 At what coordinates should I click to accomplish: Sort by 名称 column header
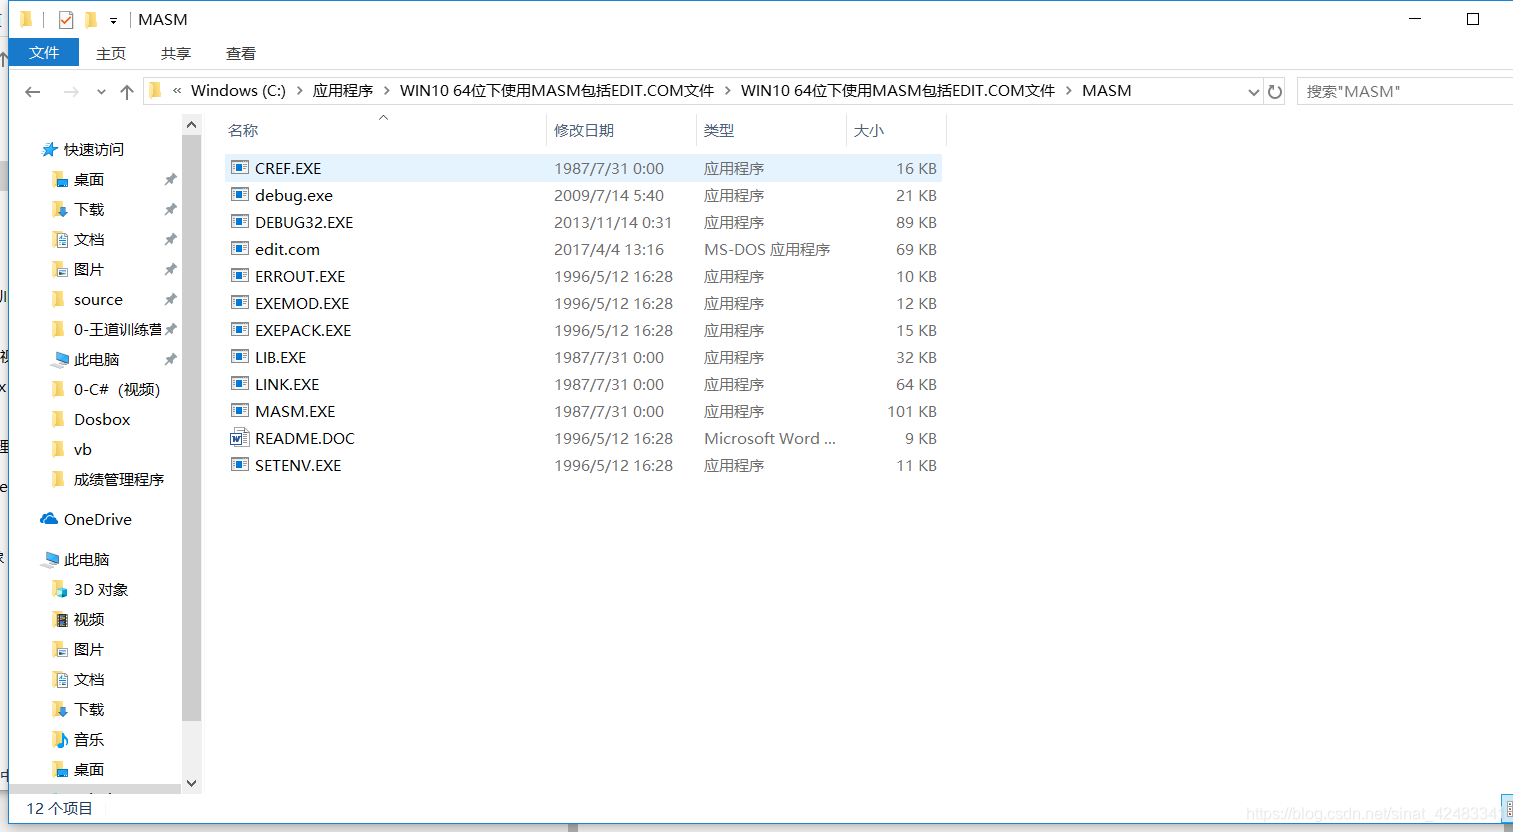[243, 131]
